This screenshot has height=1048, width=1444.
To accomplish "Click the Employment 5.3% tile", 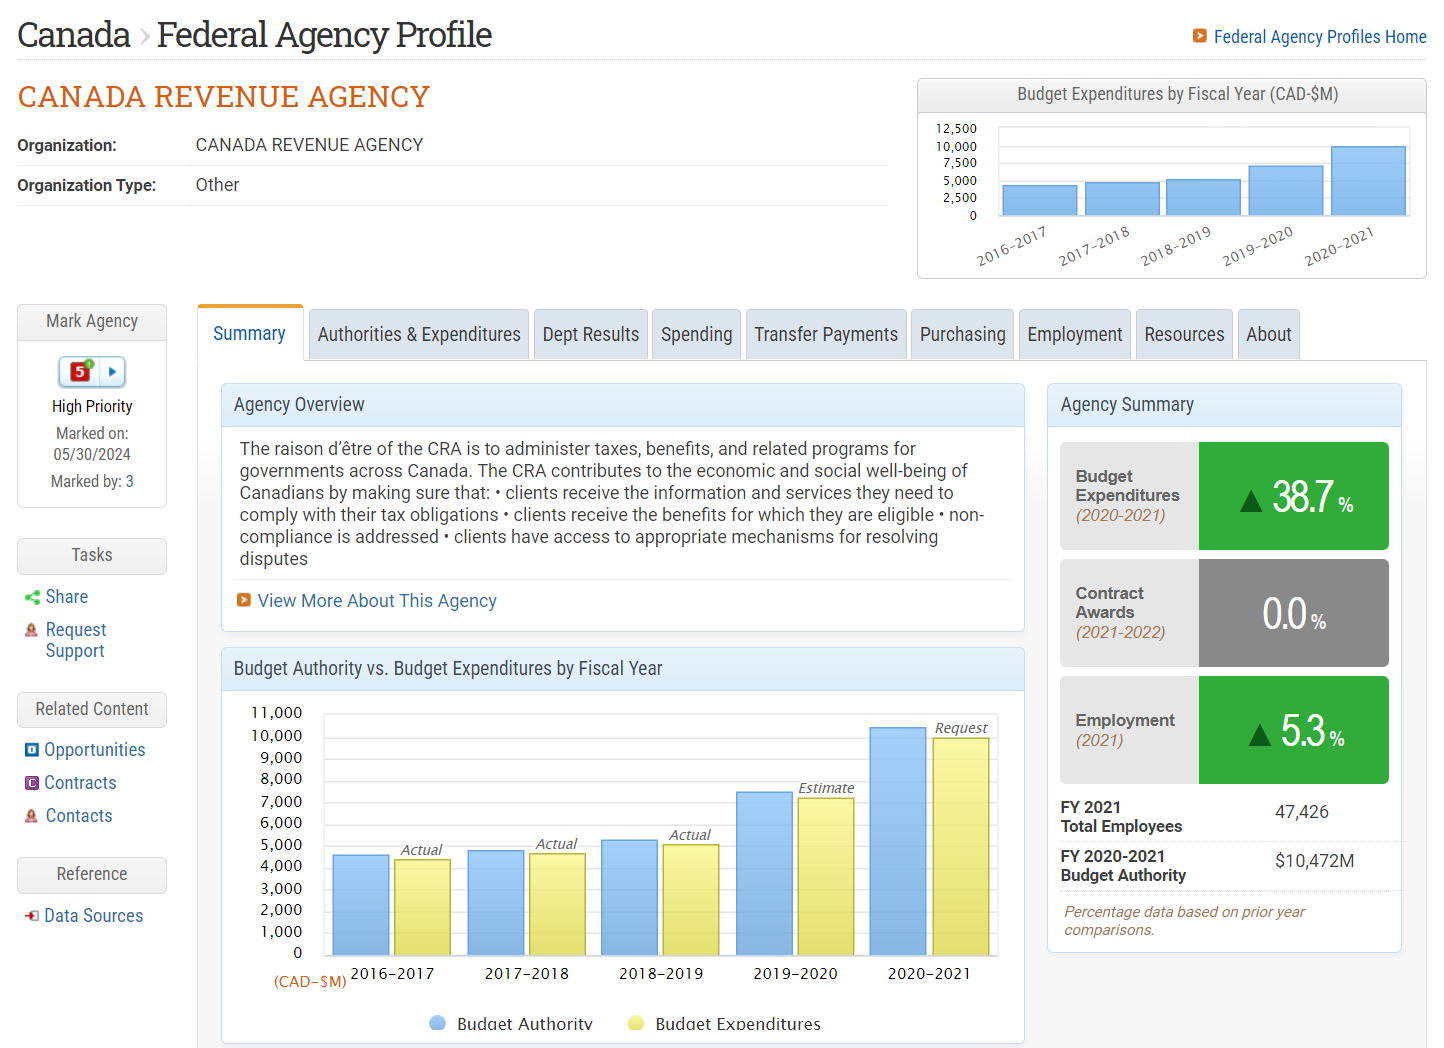I will point(1224,730).
